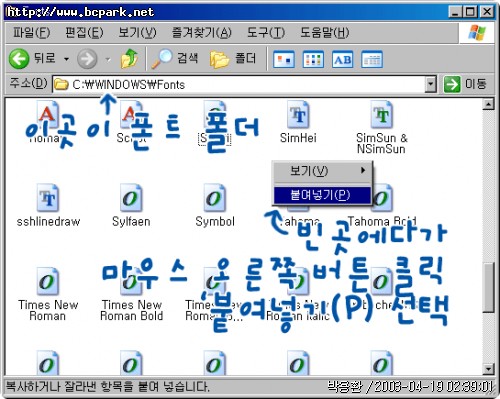Minimize the window
The image size is (500, 399).
tap(455, 12)
